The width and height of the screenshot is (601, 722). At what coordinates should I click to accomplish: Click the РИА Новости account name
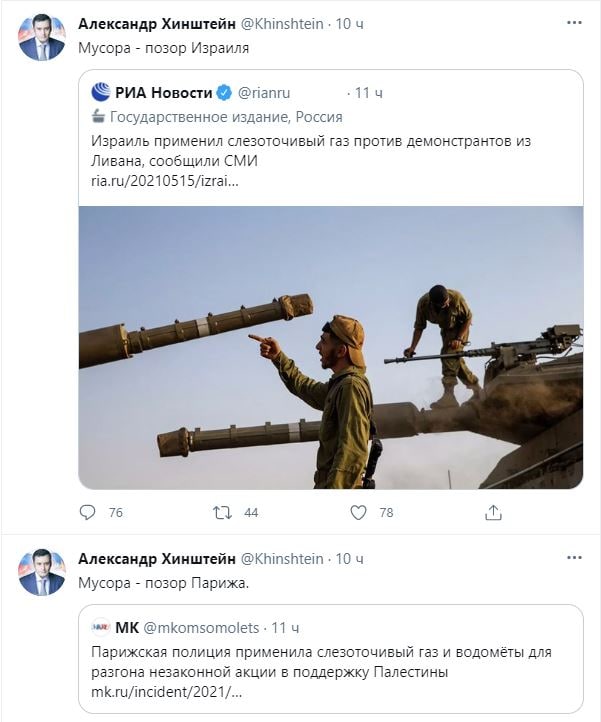pyautogui.click(x=163, y=93)
